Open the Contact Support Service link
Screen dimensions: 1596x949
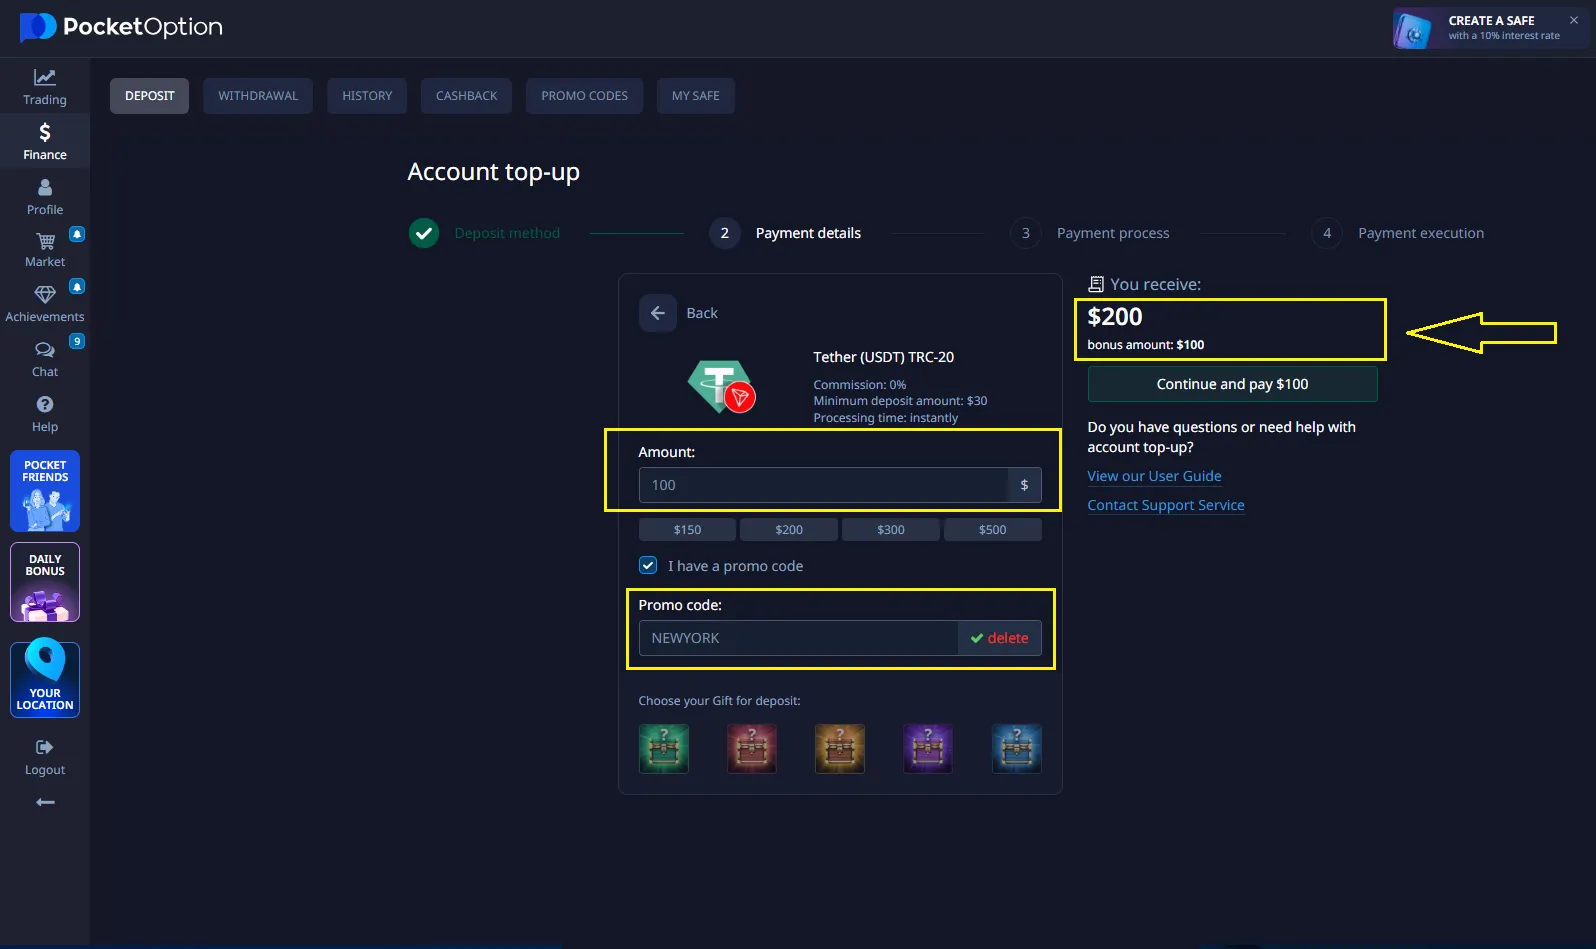[1166, 505]
